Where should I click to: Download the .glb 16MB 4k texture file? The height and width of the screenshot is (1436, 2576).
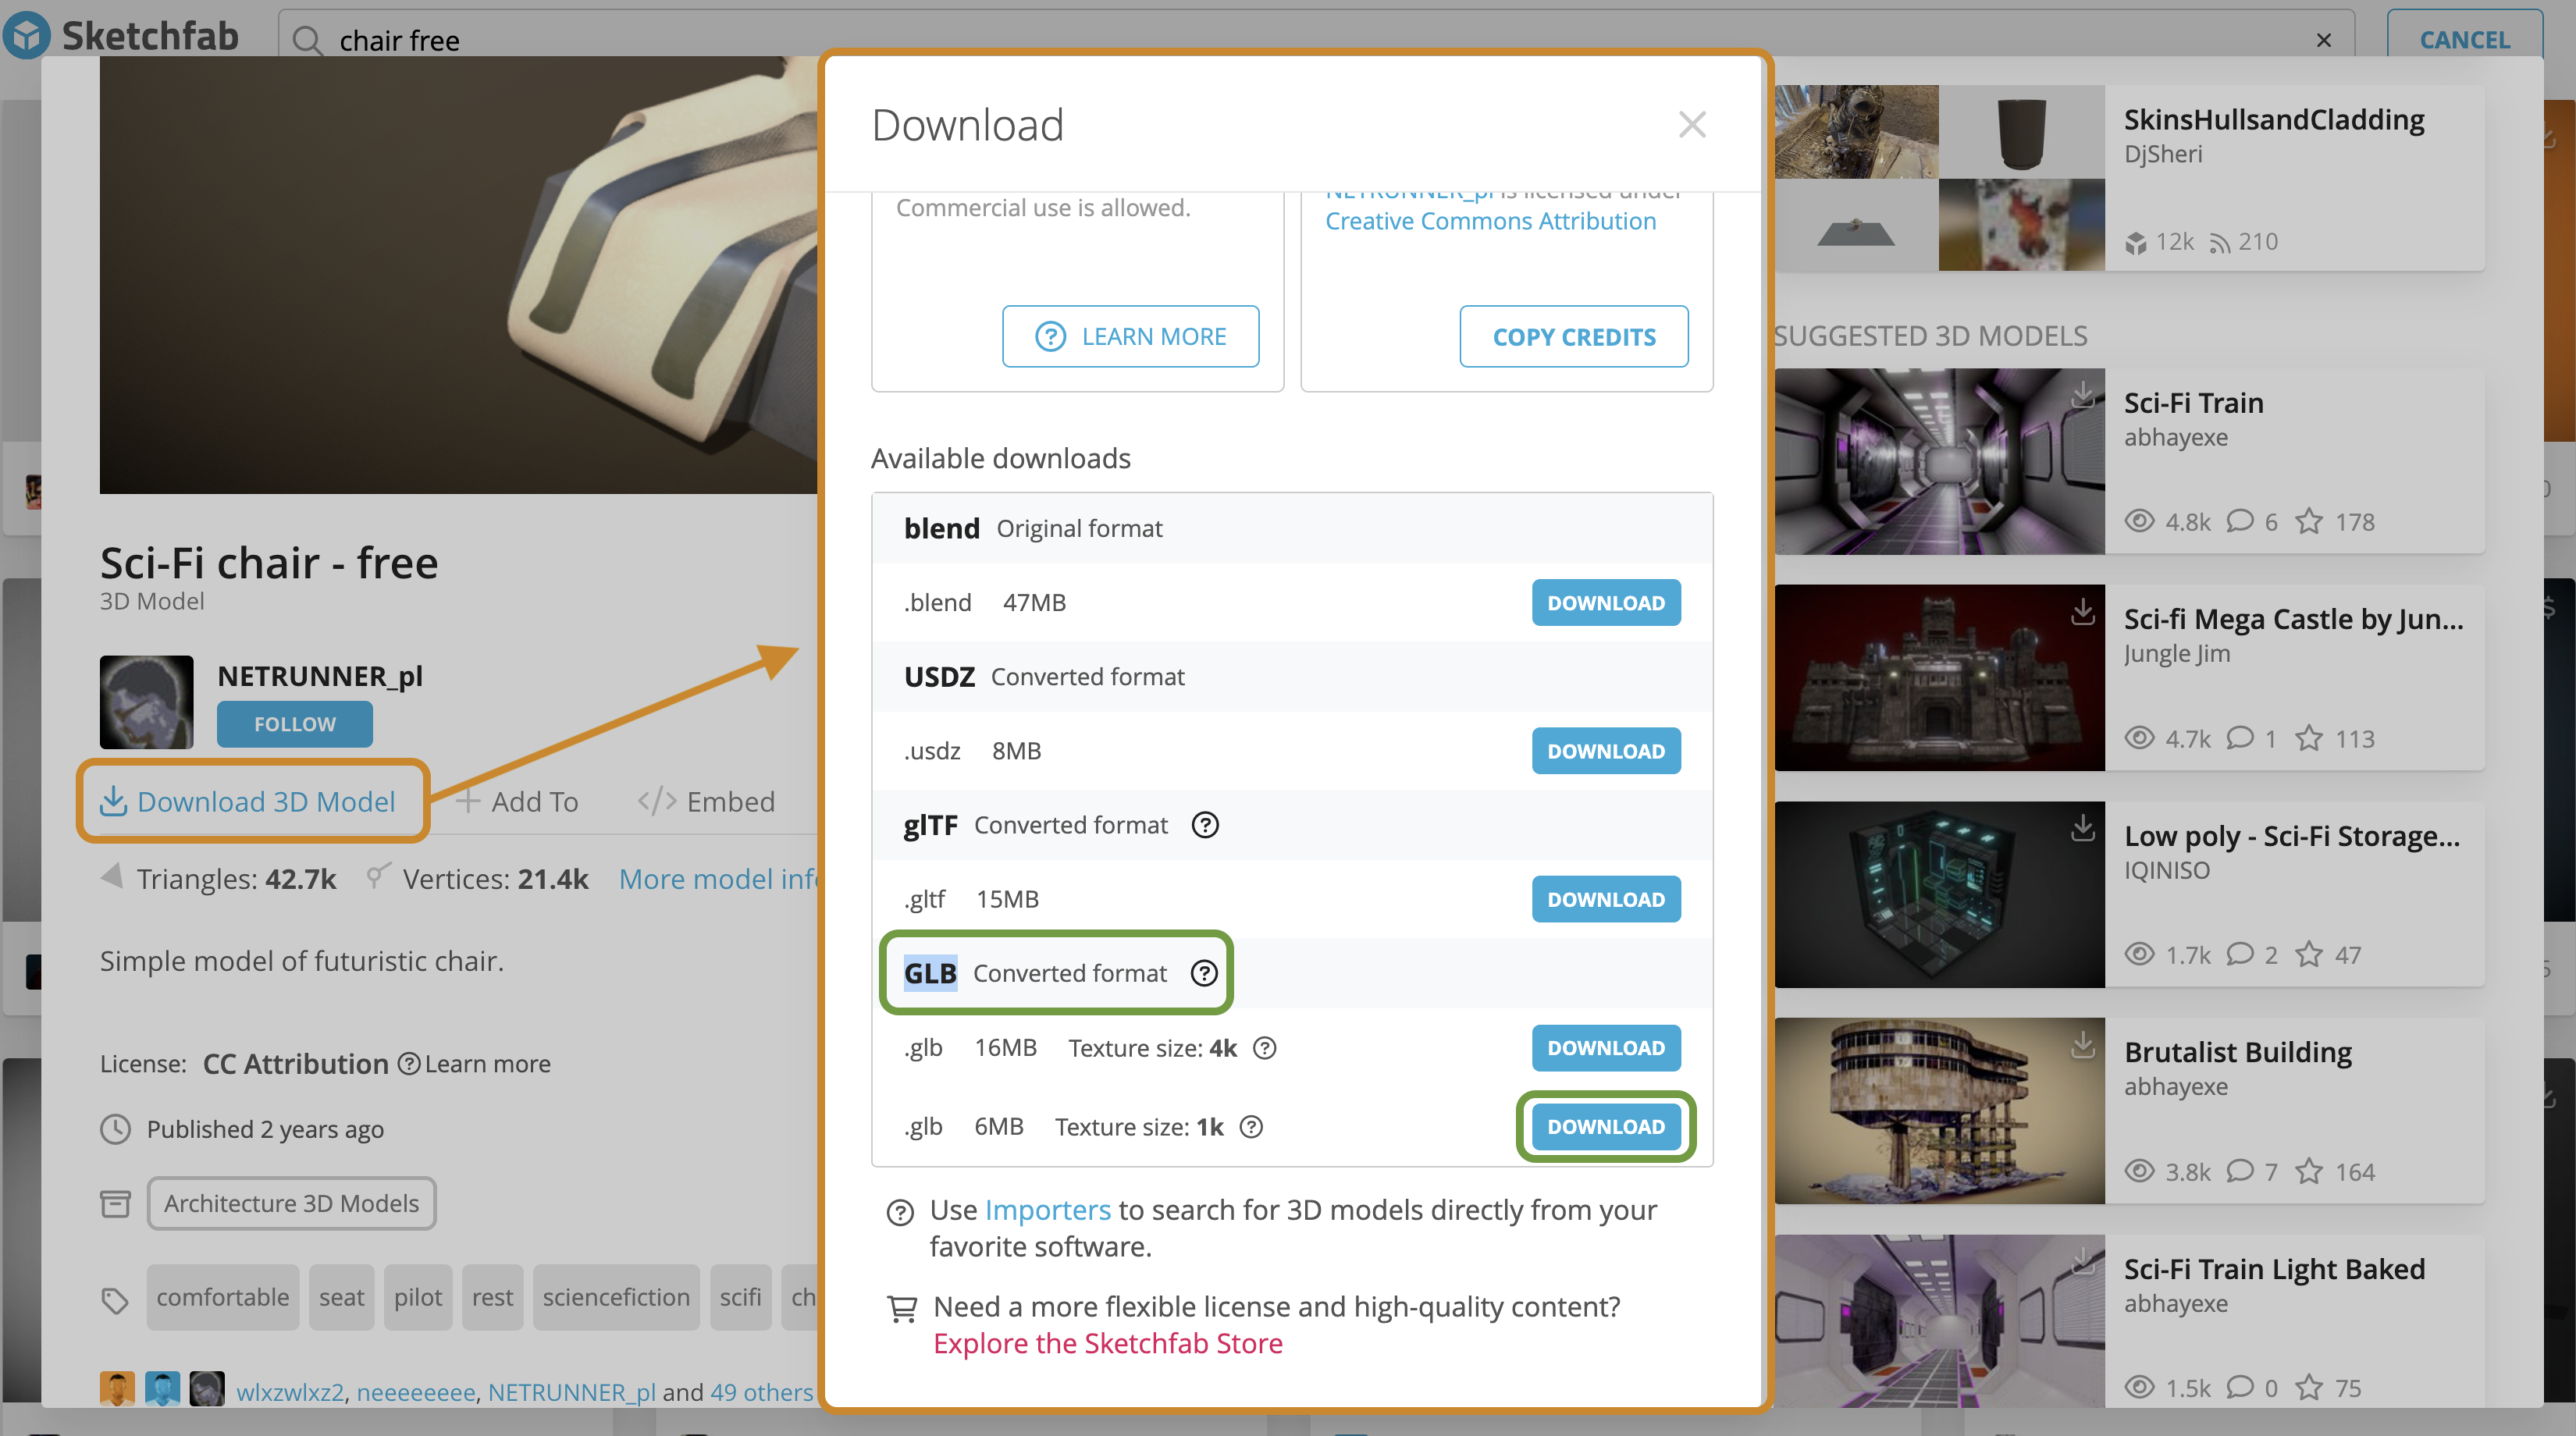click(x=1606, y=1047)
